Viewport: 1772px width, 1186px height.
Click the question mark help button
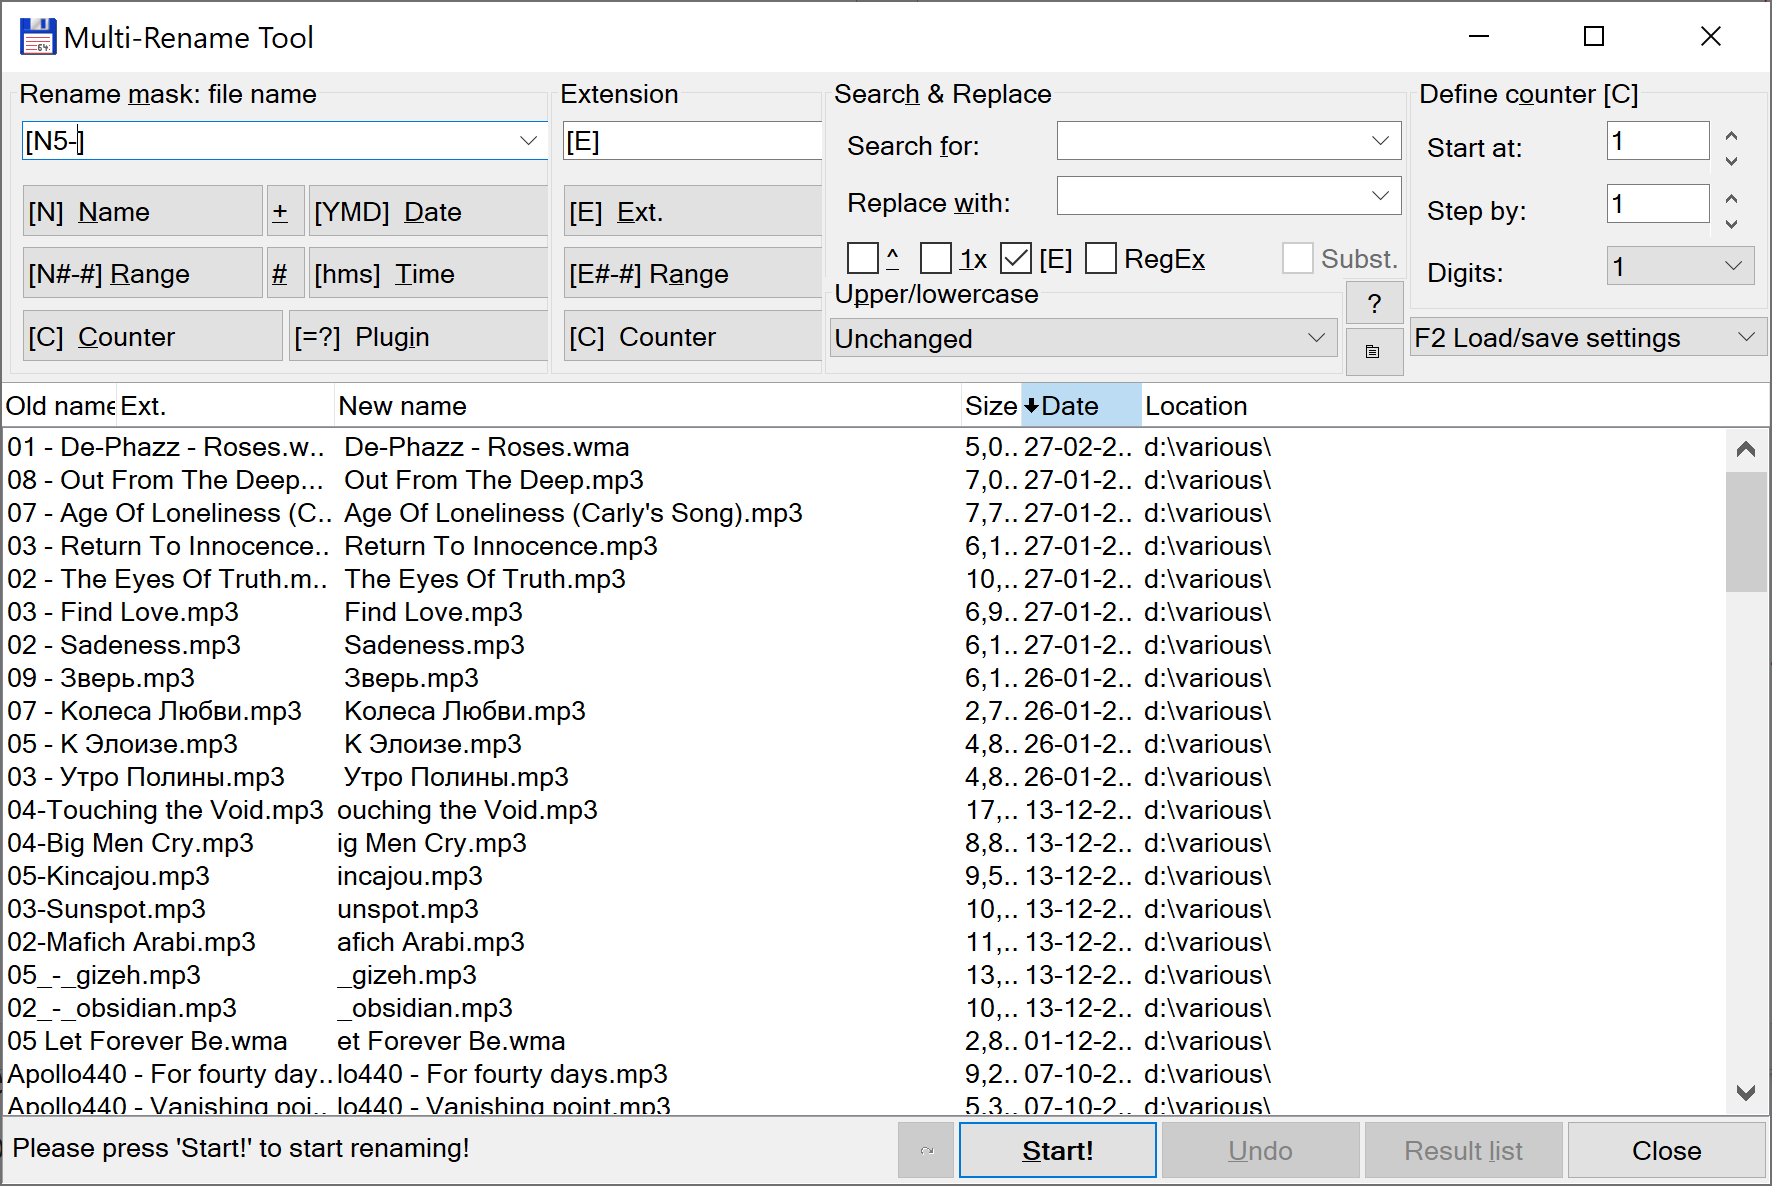(x=1374, y=303)
